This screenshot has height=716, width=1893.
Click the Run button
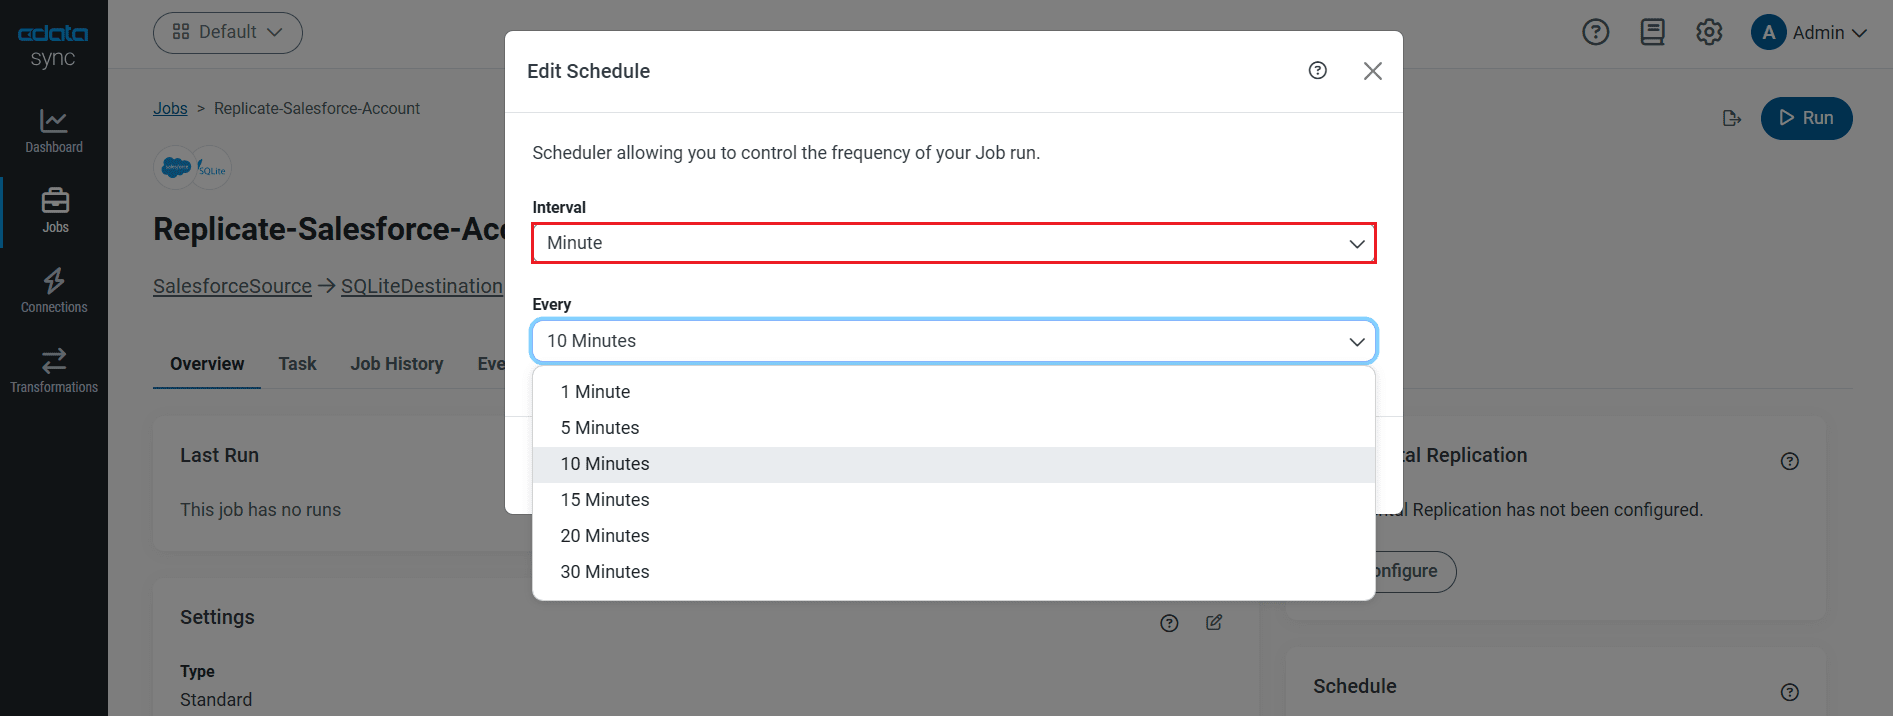click(1806, 118)
